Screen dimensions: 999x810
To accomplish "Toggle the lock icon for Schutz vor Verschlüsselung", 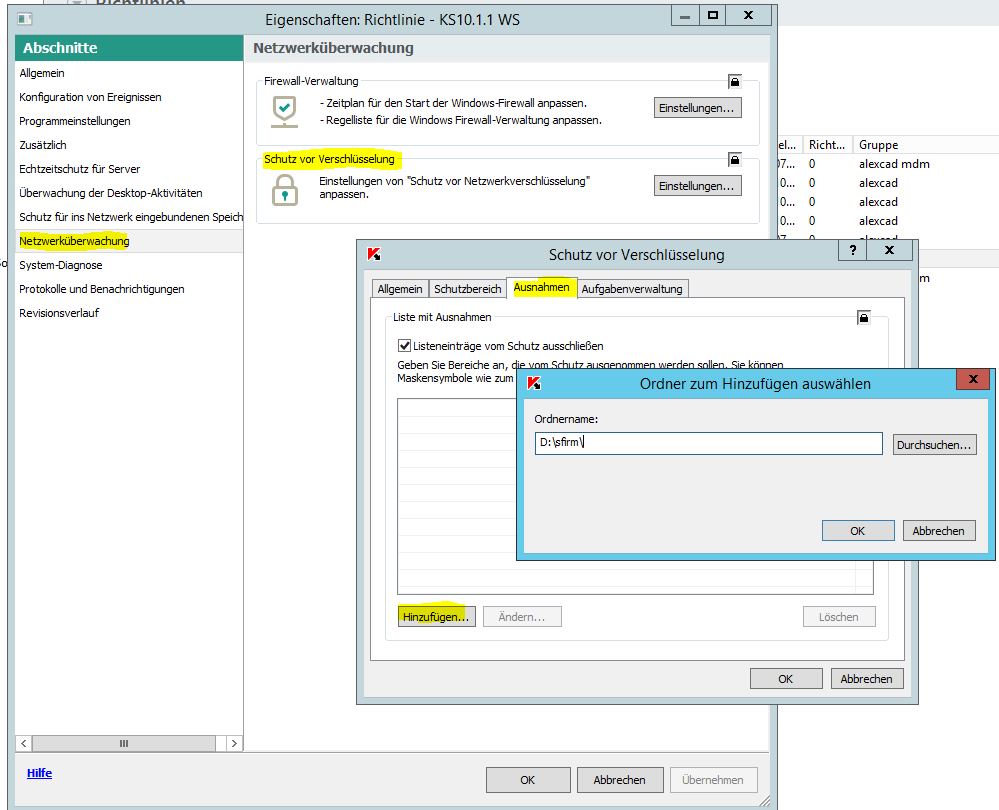I will [x=735, y=159].
